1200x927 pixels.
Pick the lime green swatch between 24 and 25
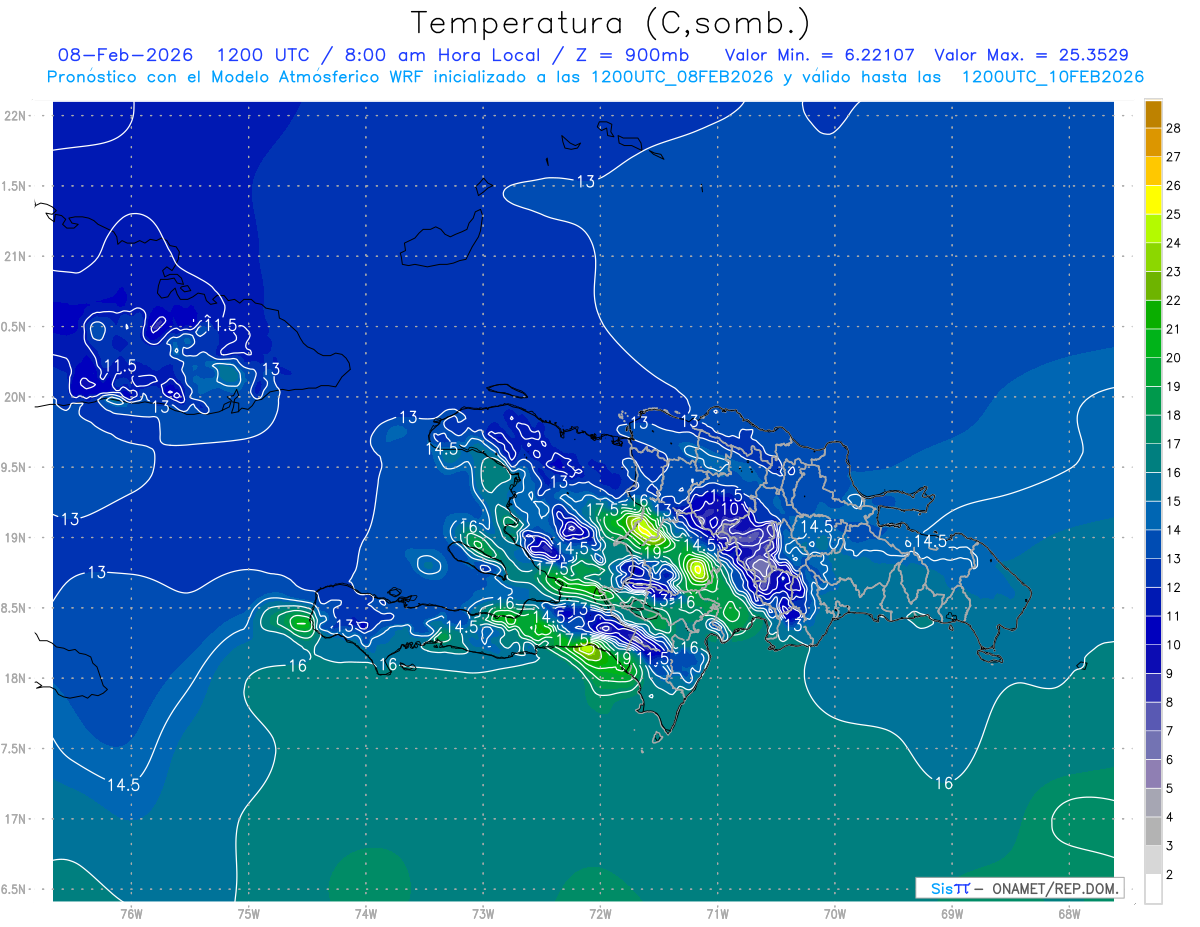(1154, 229)
